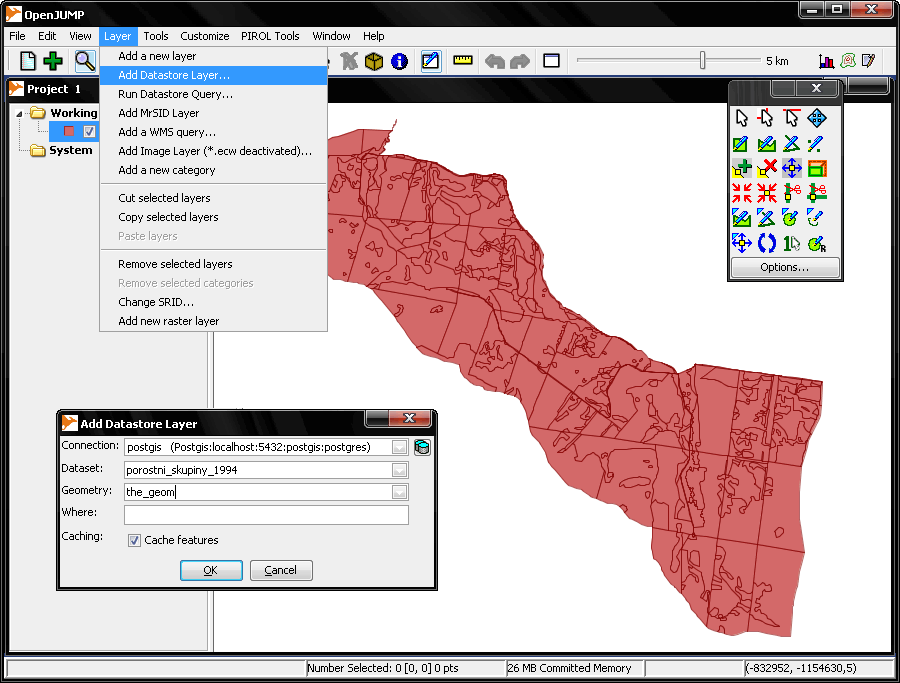The height and width of the screenshot is (683, 900).
Task: Choose Add MrSID Layer menu item
Action: tap(214, 113)
